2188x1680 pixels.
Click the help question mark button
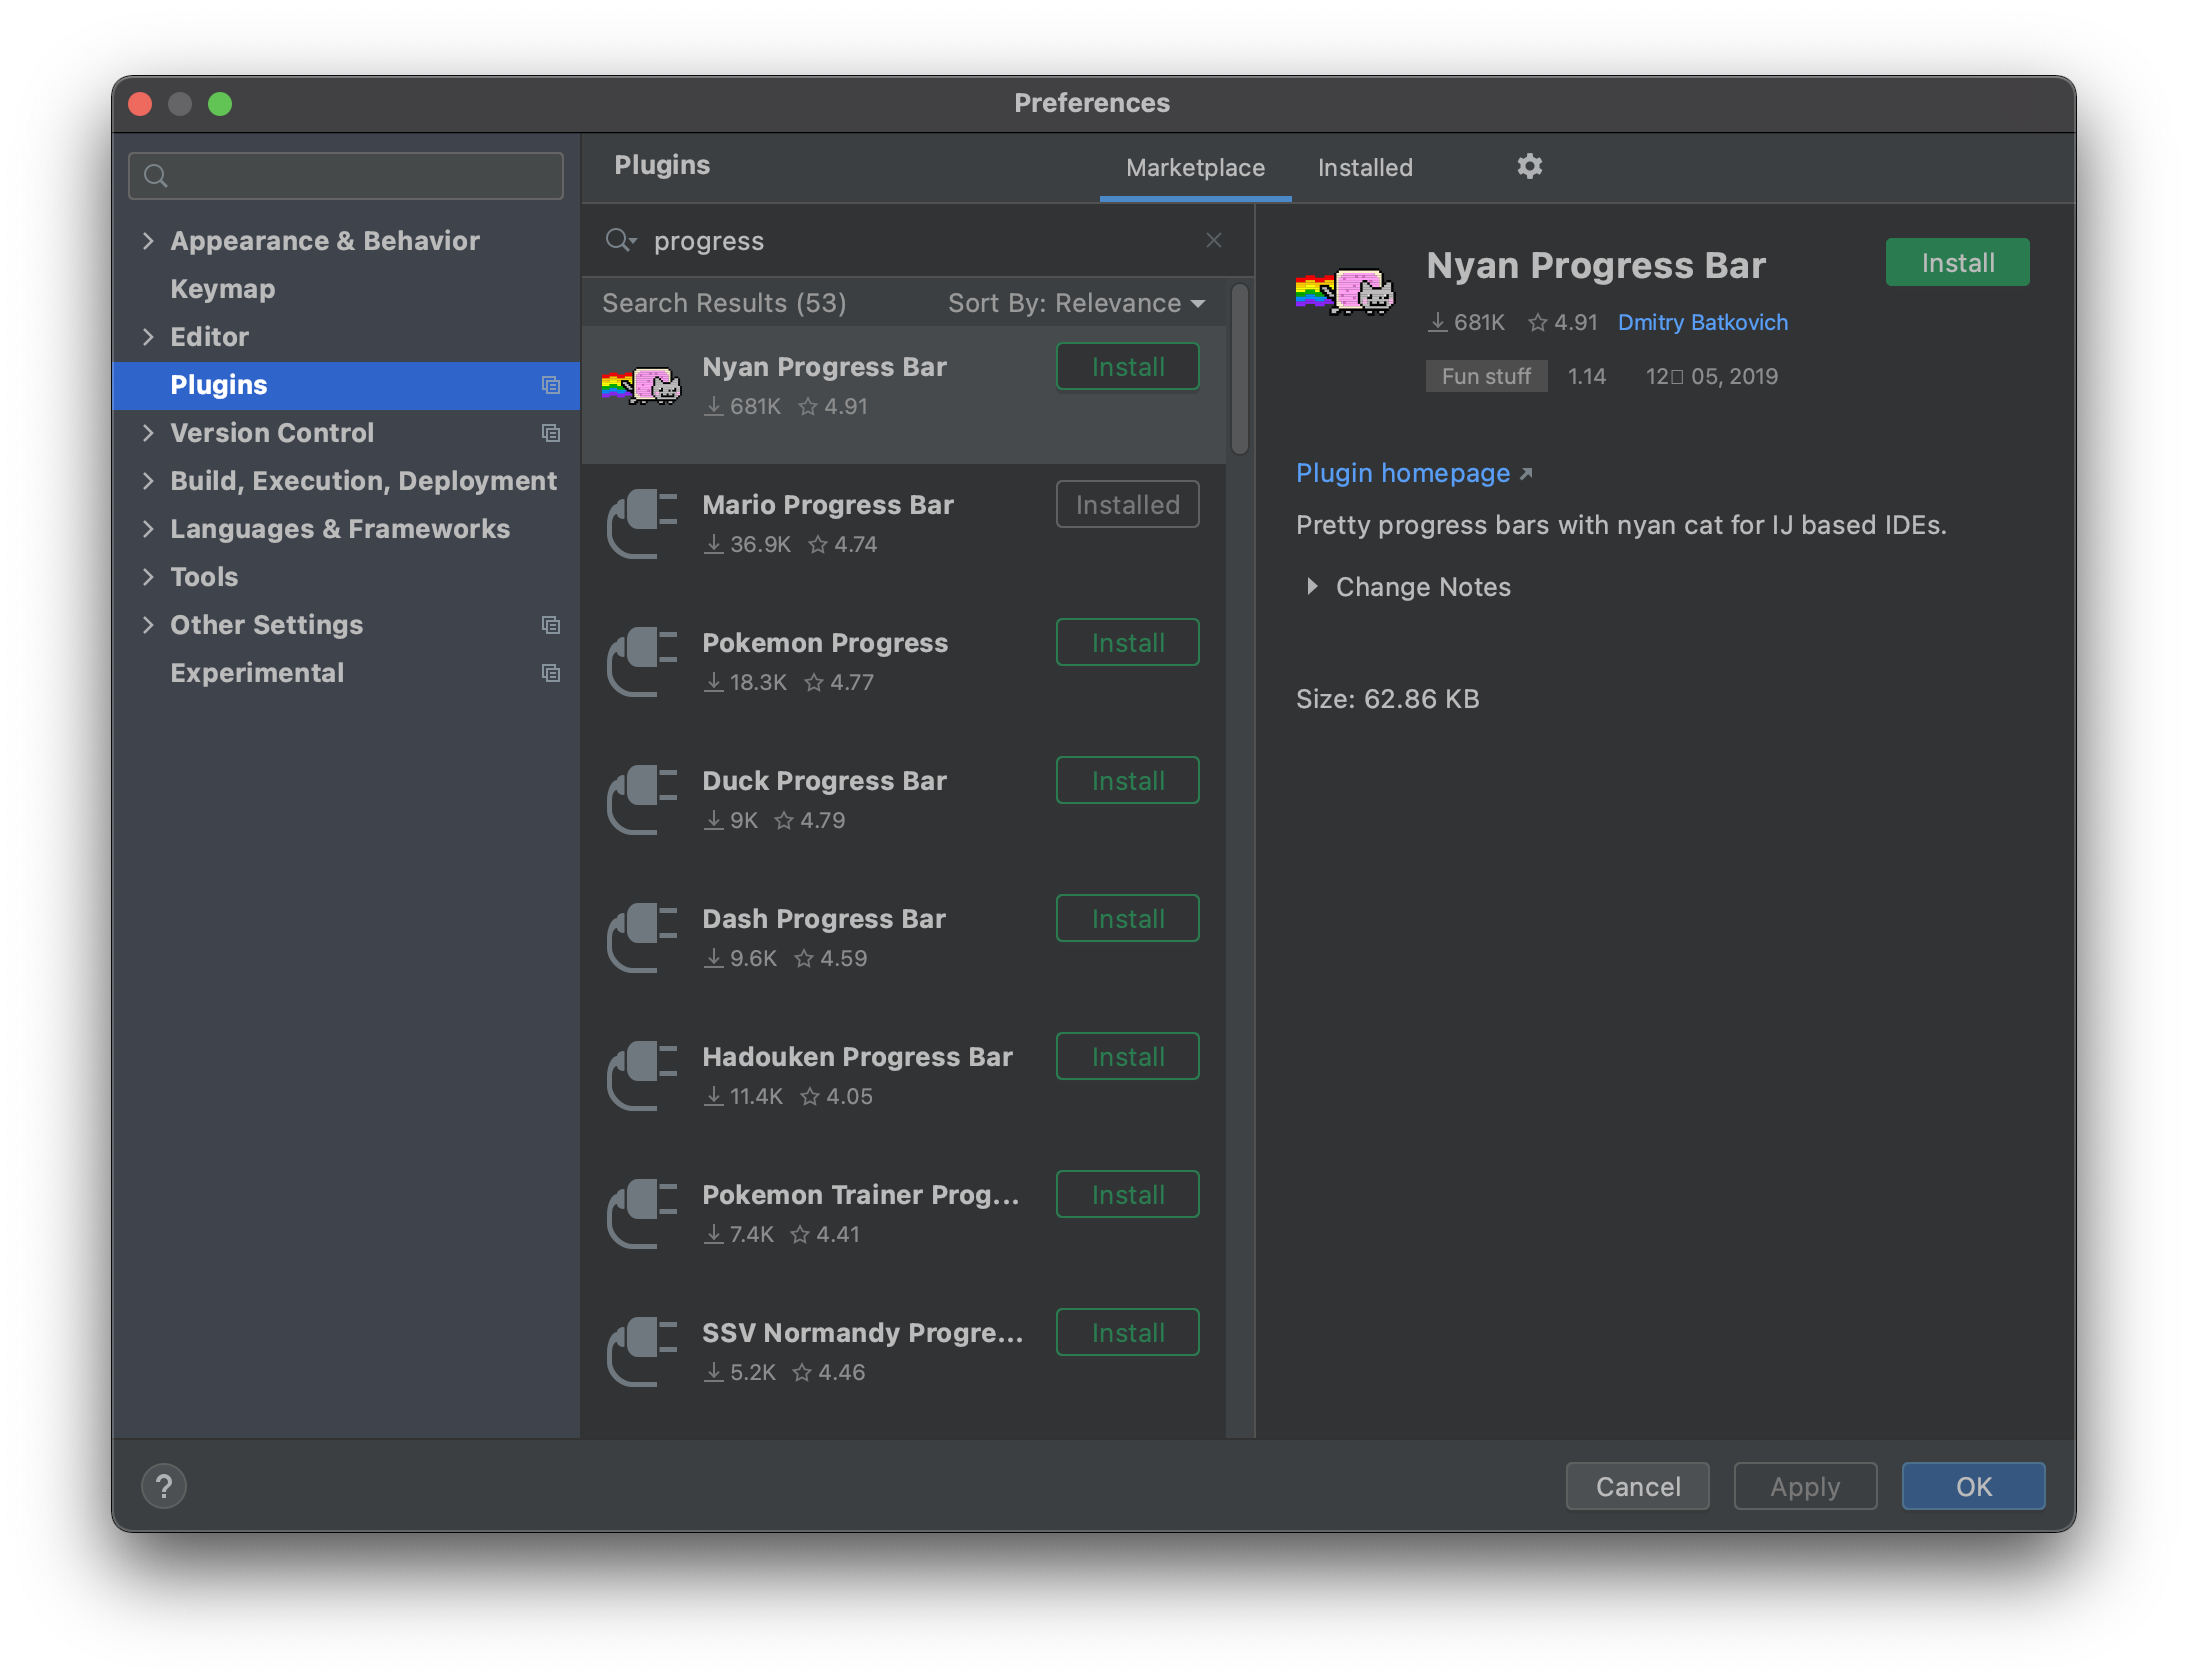[164, 1486]
